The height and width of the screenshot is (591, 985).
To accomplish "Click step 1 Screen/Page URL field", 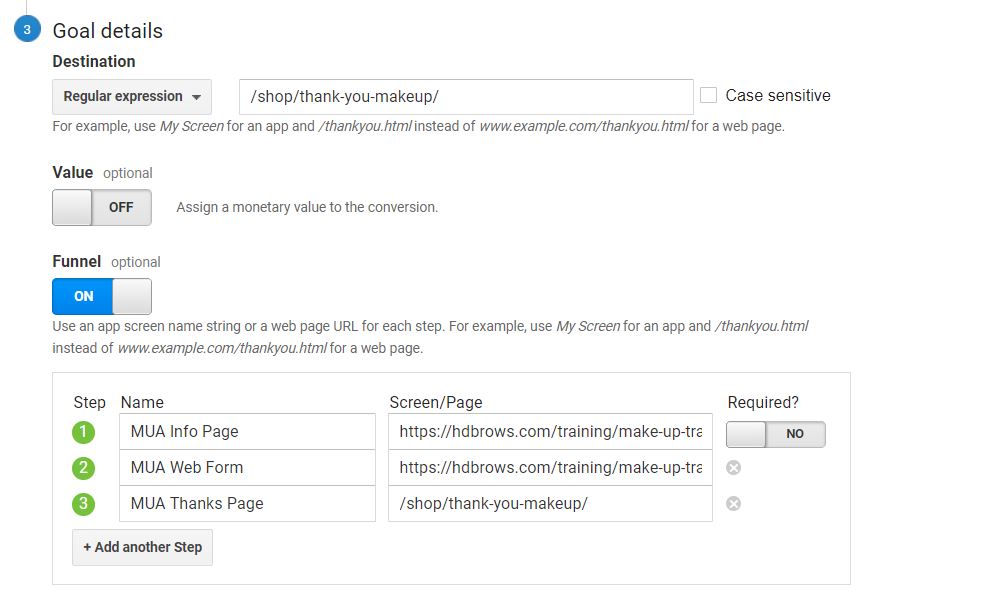I will [x=550, y=432].
